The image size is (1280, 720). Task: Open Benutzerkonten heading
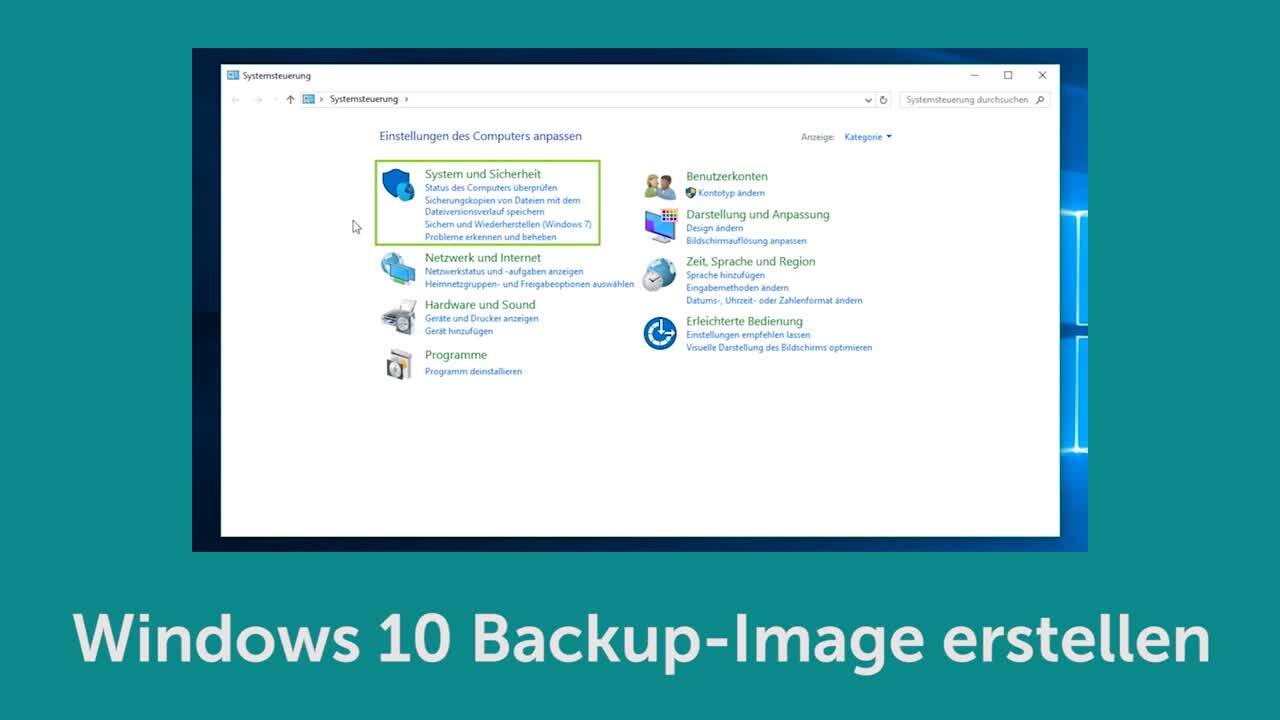tap(727, 177)
